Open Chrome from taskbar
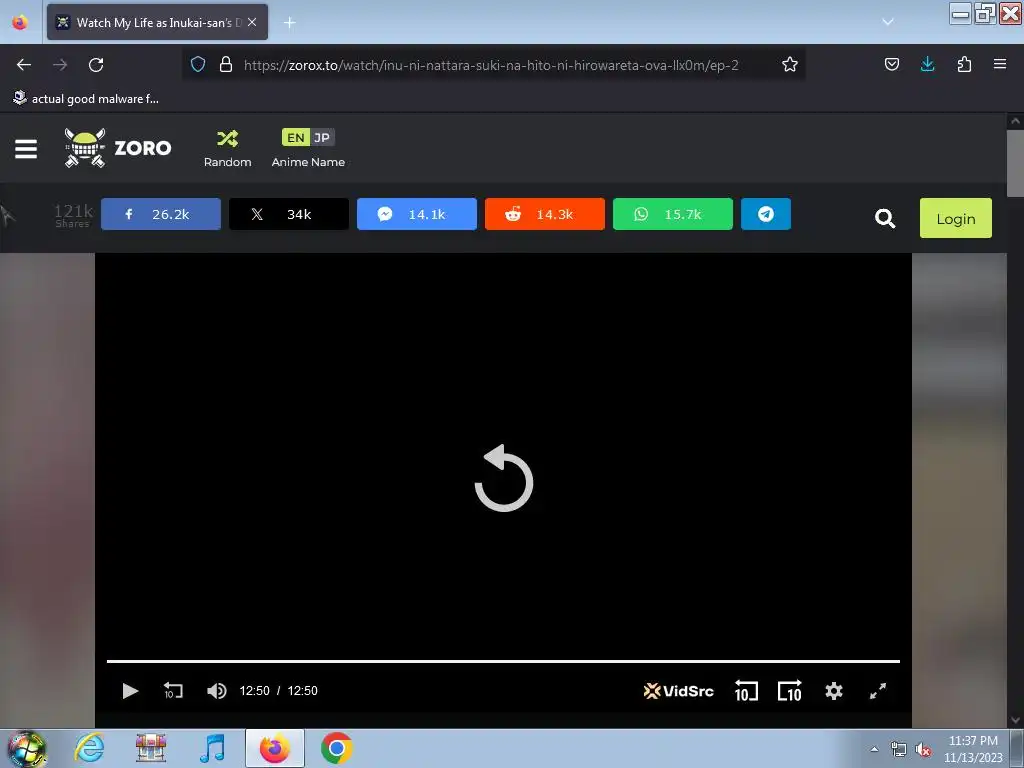The width and height of the screenshot is (1024, 768). coord(336,748)
